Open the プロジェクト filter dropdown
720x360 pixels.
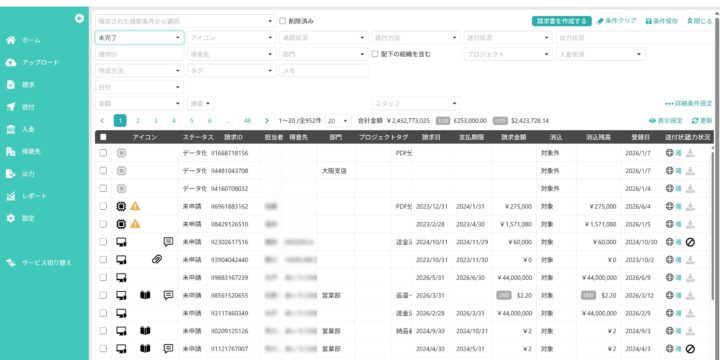pos(508,54)
